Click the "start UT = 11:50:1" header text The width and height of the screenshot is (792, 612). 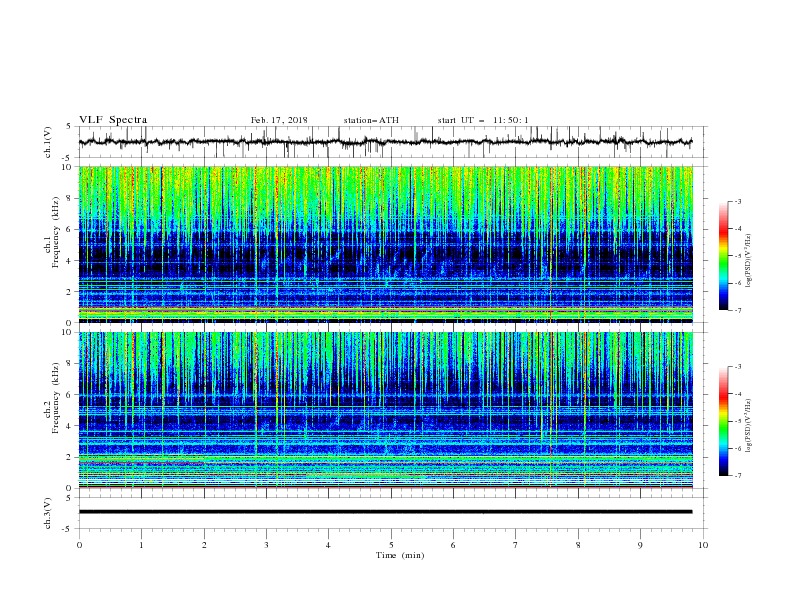pos(483,120)
